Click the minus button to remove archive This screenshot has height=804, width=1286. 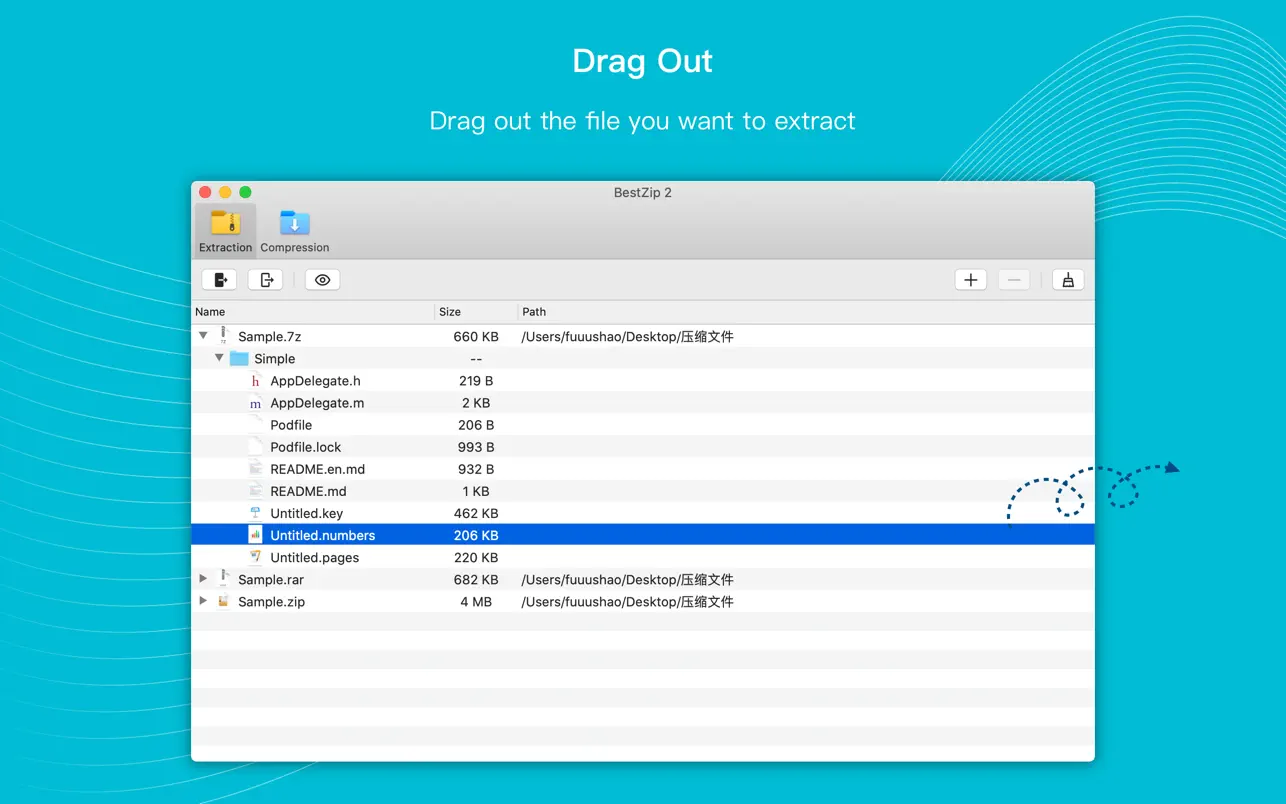(1014, 280)
